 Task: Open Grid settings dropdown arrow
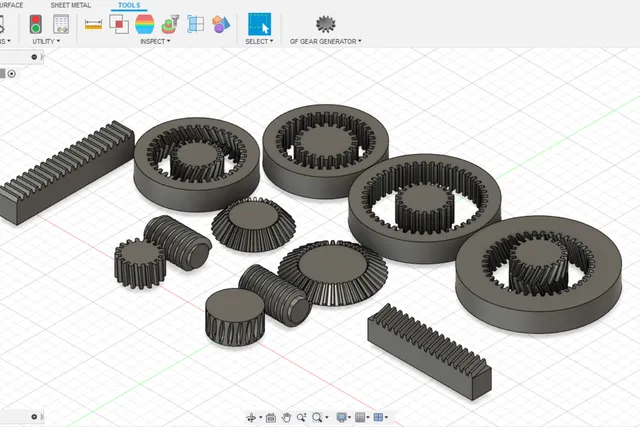(368, 417)
